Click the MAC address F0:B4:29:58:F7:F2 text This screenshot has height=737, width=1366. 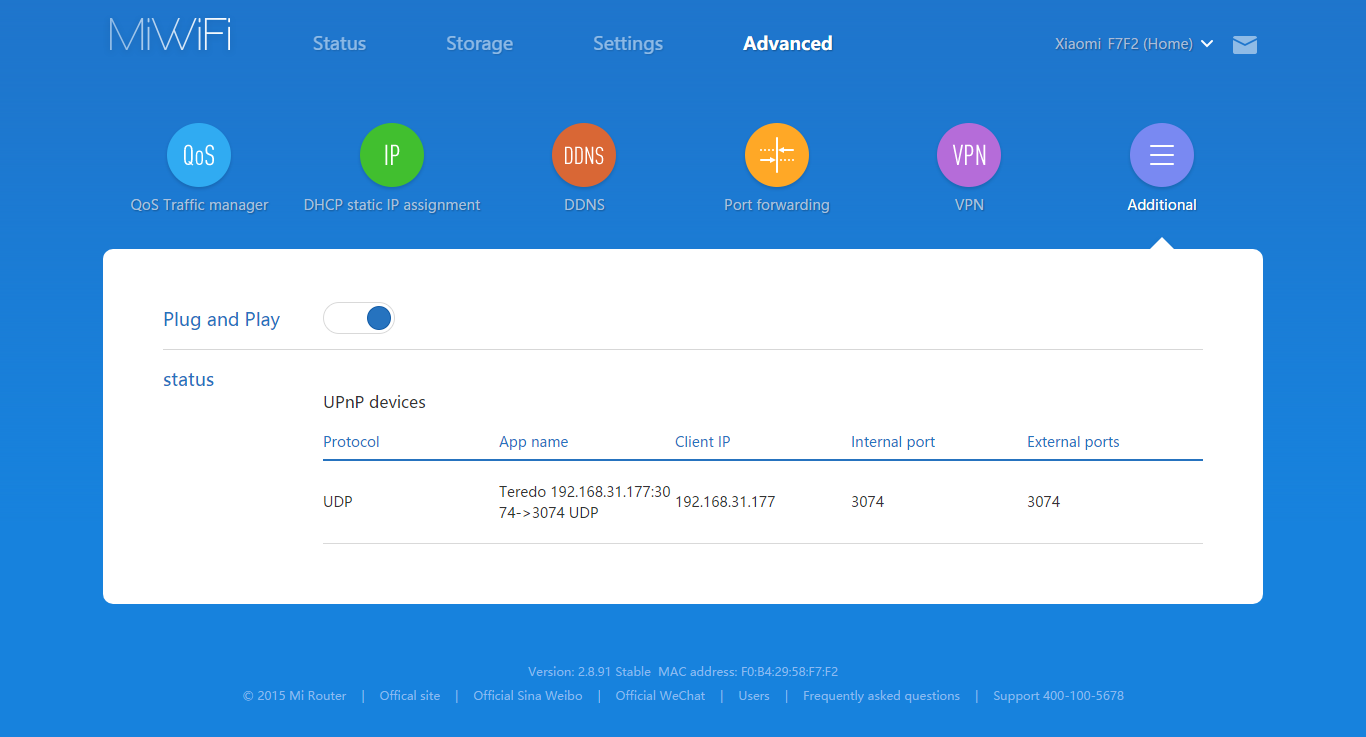coord(748,672)
